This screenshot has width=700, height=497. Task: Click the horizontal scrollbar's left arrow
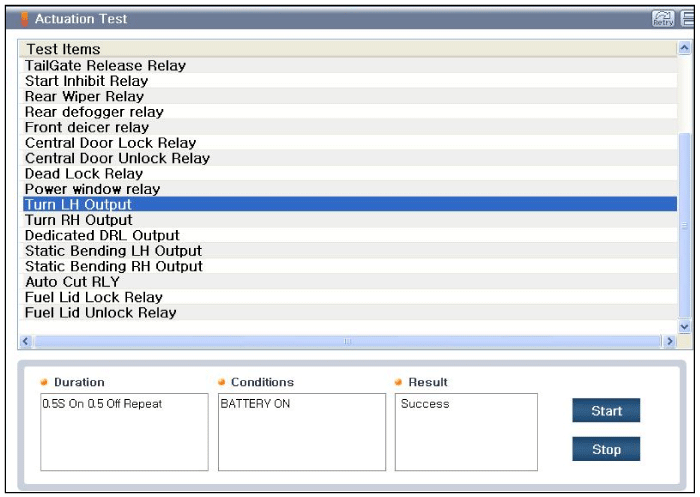25,342
